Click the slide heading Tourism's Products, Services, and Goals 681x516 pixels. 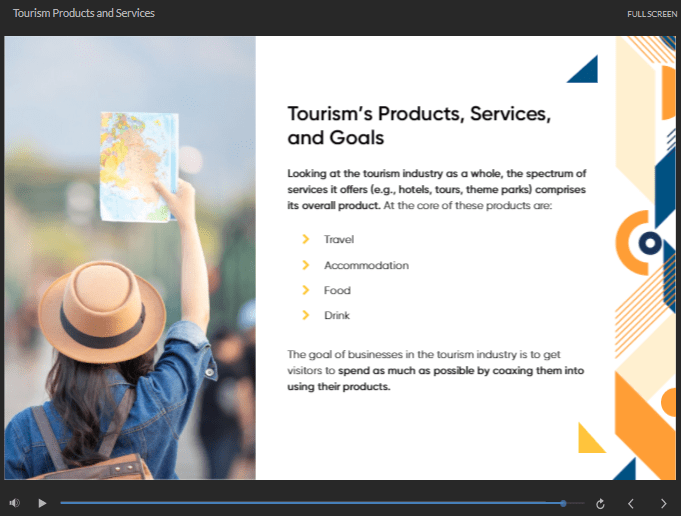pos(419,126)
